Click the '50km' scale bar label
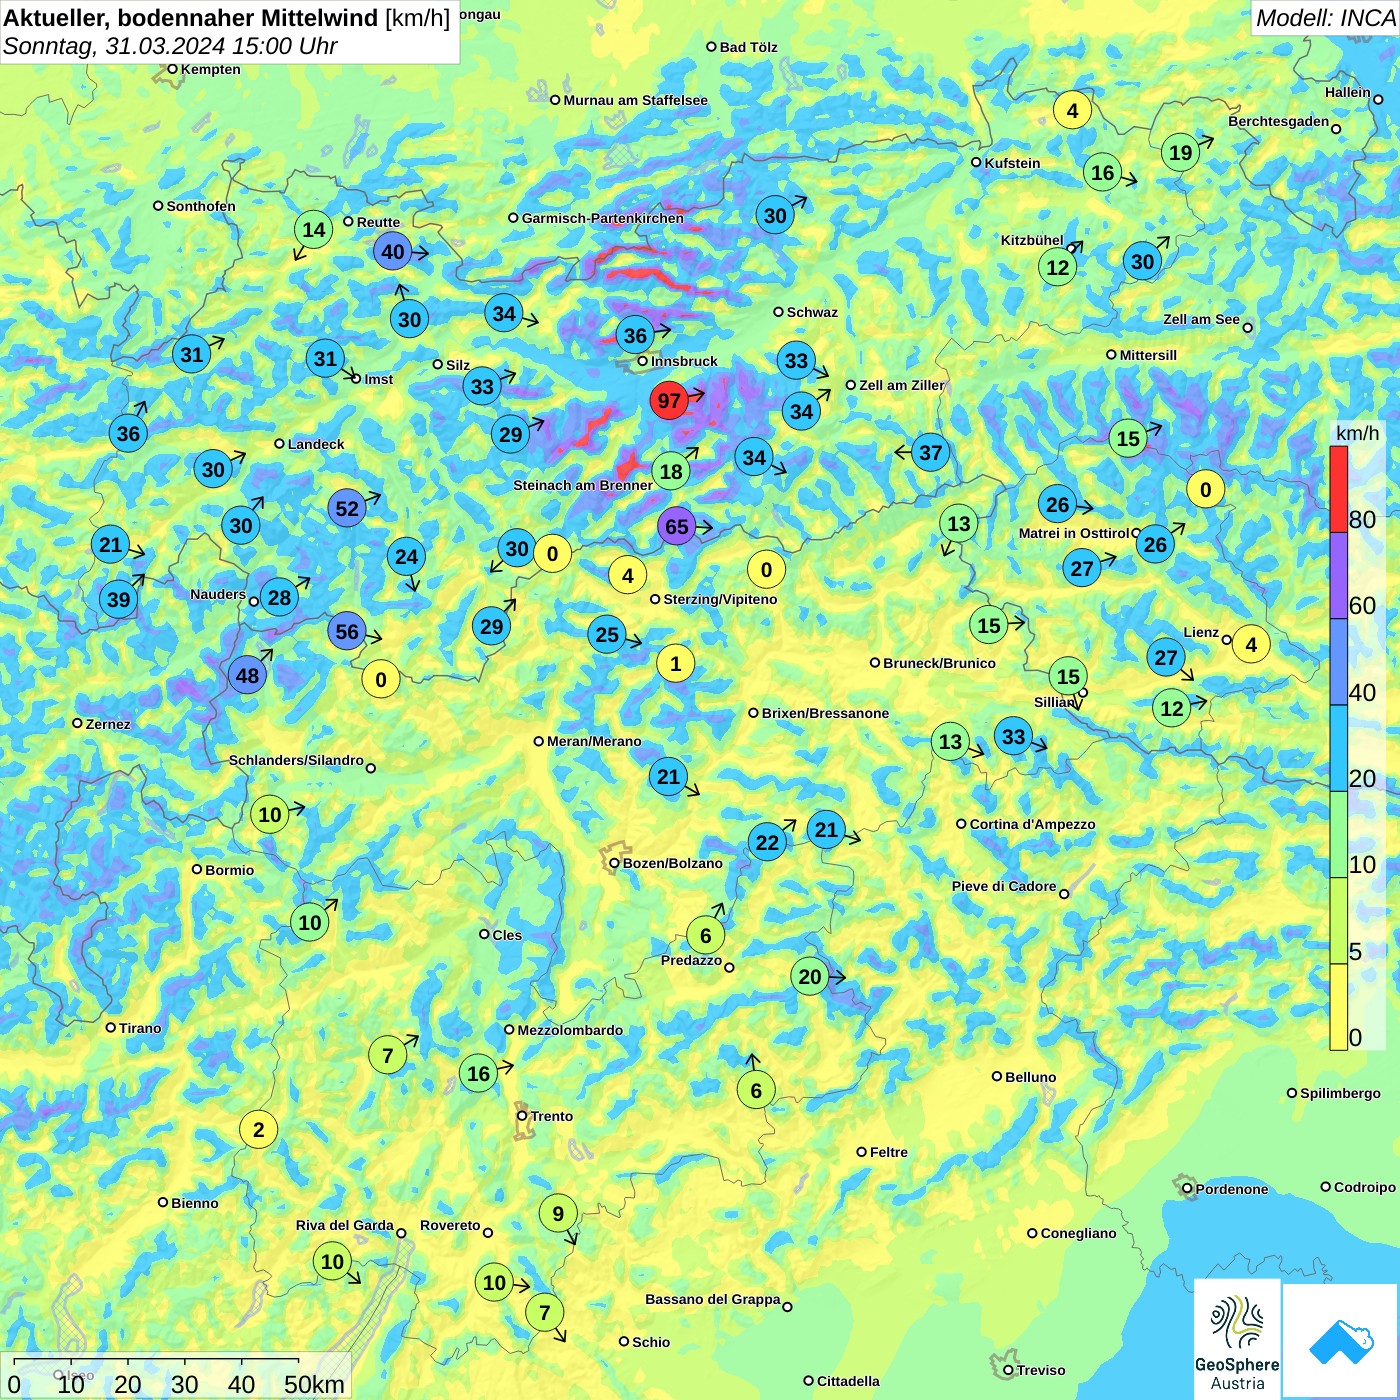The image size is (1400, 1400). [x=314, y=1384]
